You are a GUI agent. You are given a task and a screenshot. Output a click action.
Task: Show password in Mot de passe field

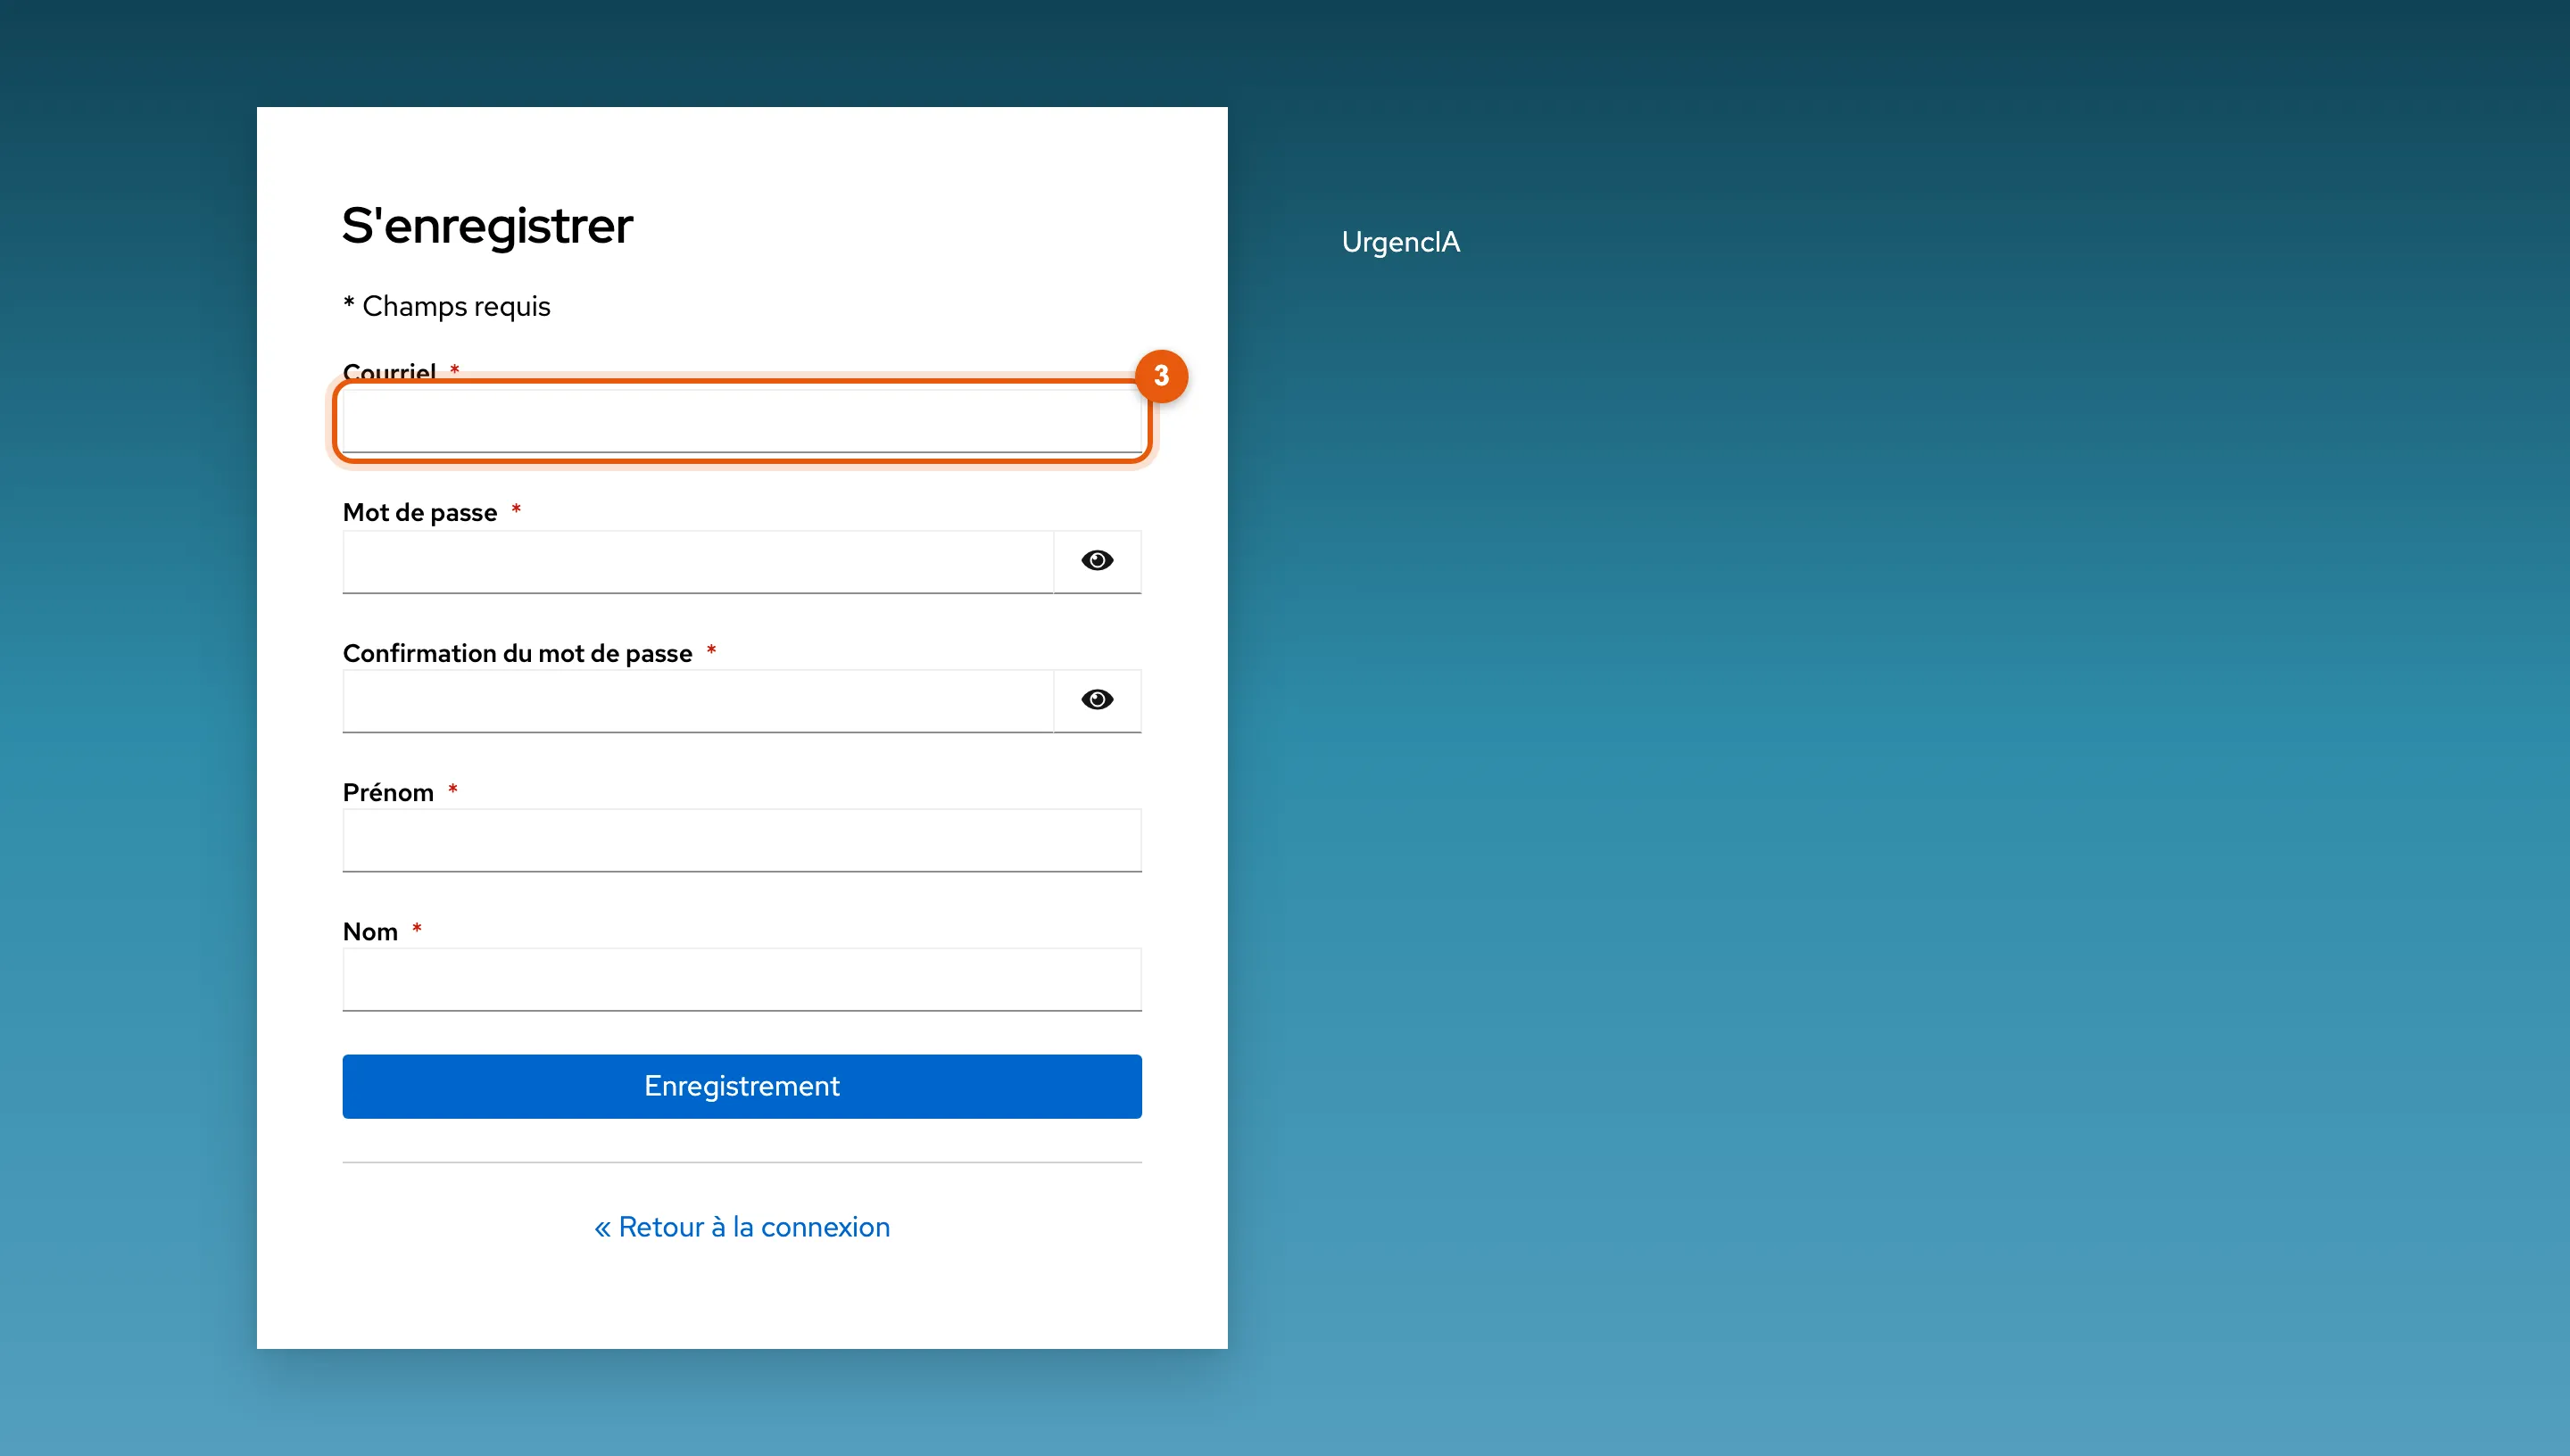pos(1097,561)
